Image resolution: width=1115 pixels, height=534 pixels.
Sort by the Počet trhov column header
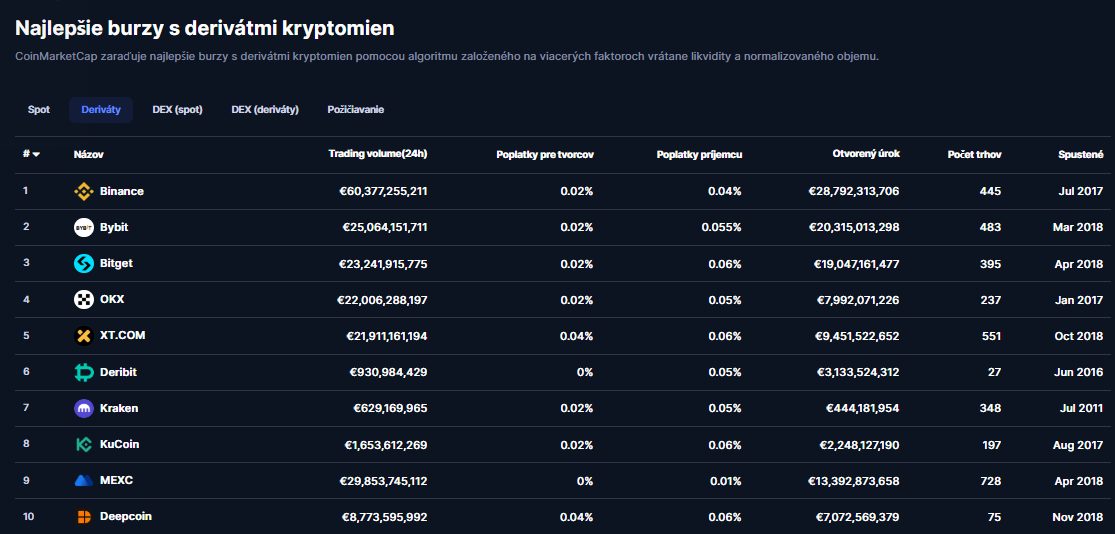pos(974,155)
